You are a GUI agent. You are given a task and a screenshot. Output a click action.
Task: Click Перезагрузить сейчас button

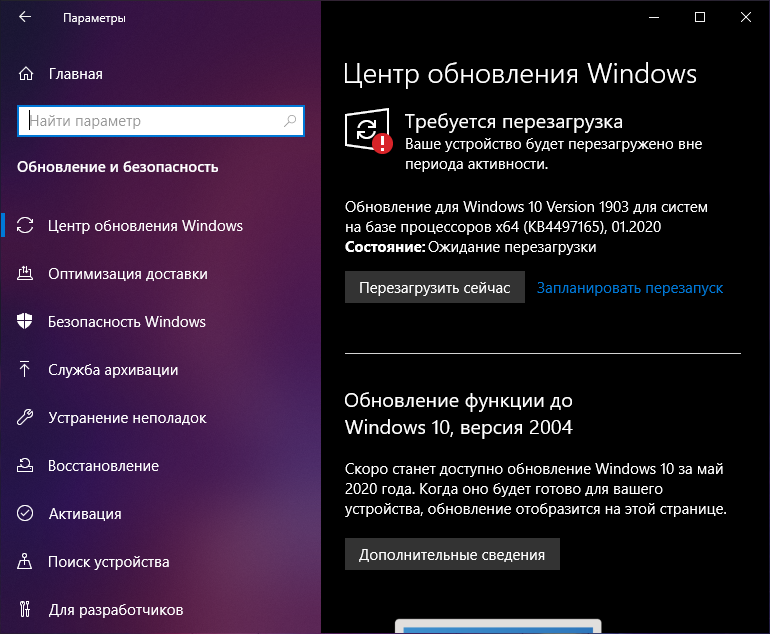[x=435, y=287]
